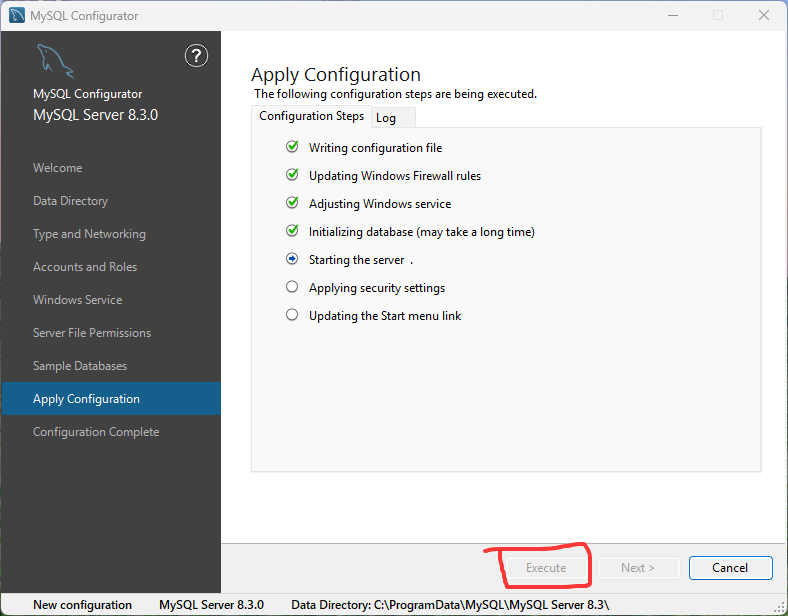Click 'MySQL Server 8.3.0' in the status bar
The width and height of the screenshot is (788, 616).
click(212, 605)
